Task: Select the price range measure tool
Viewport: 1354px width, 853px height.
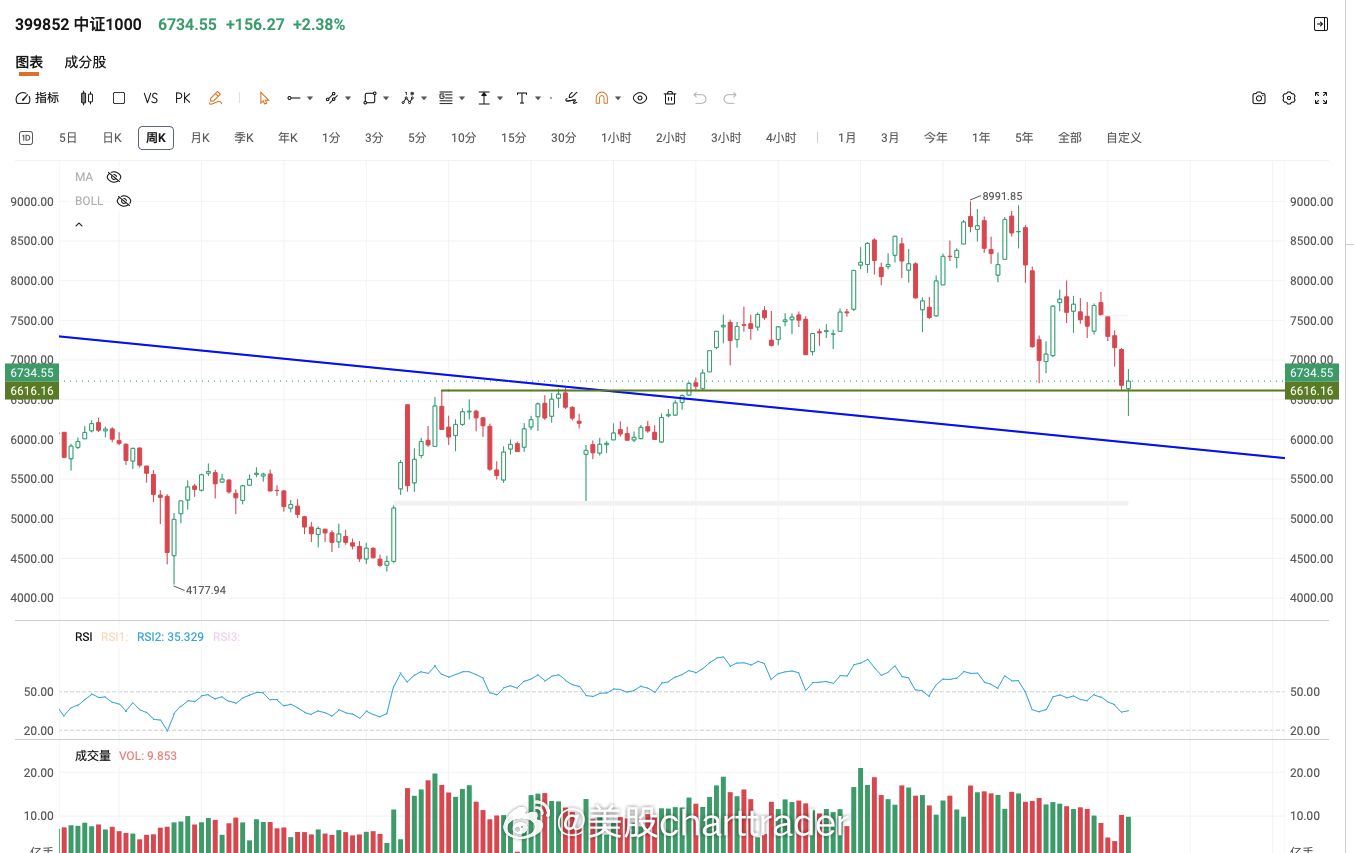Action: [x=484, y=98]
